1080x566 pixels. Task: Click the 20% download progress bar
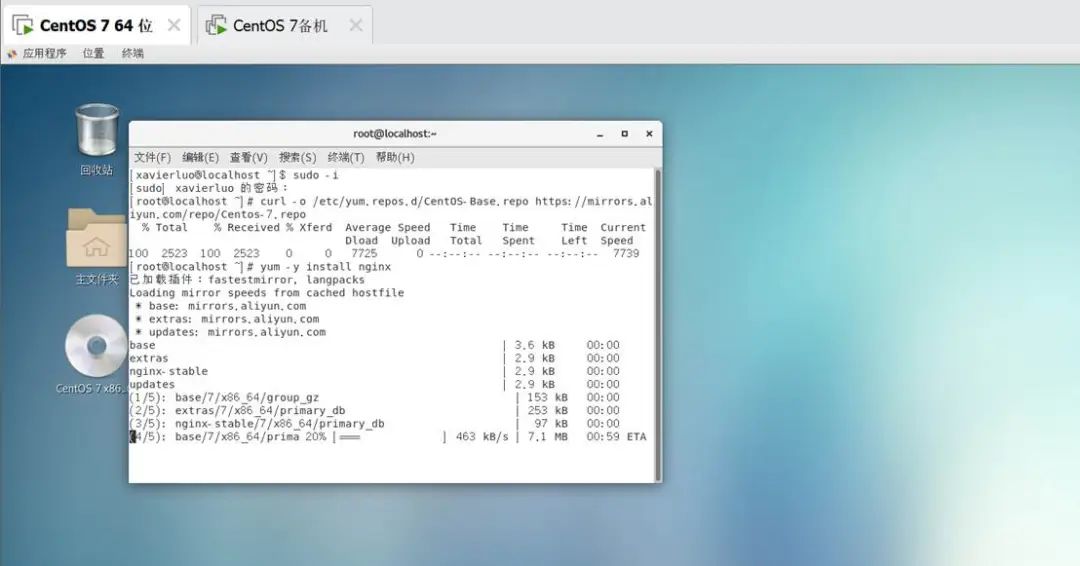389,437
